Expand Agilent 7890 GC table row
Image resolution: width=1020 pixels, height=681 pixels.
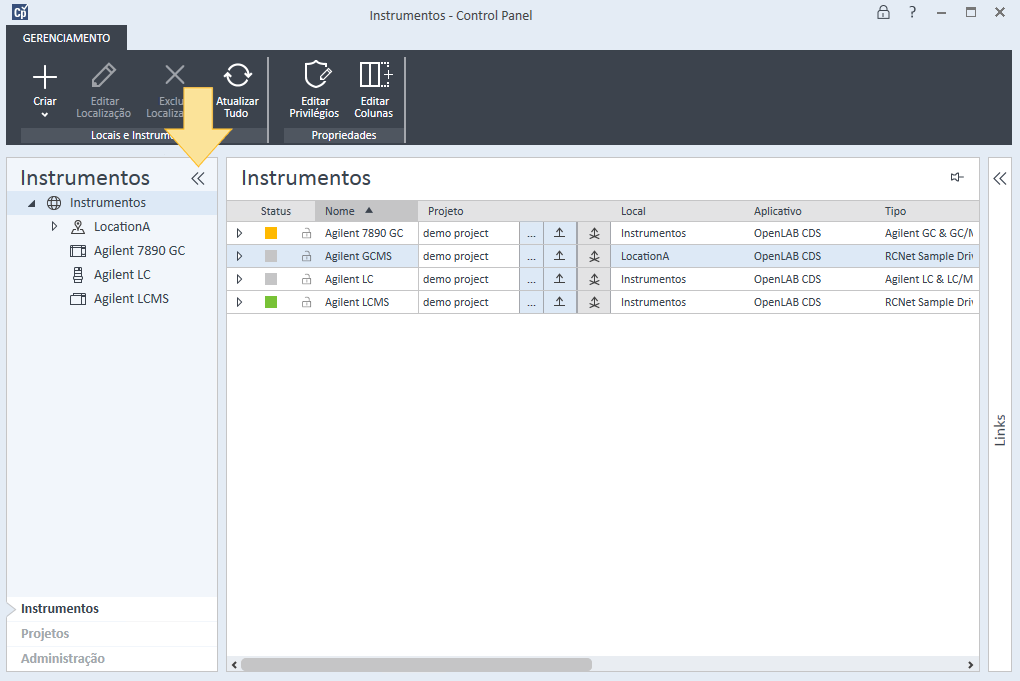[239, 233]
